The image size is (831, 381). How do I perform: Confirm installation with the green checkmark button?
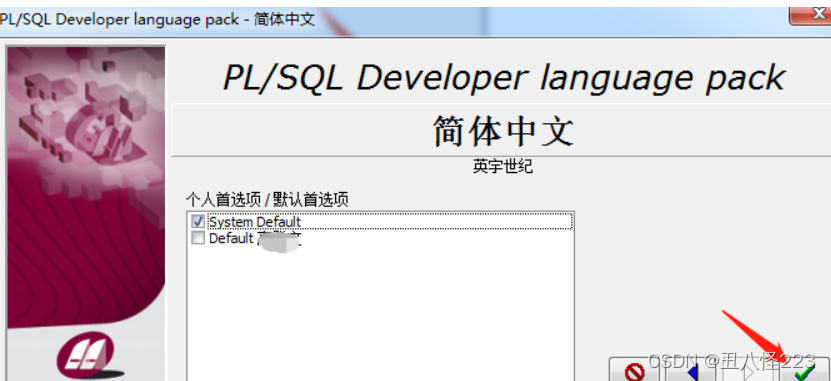click(x=805, y=370)
